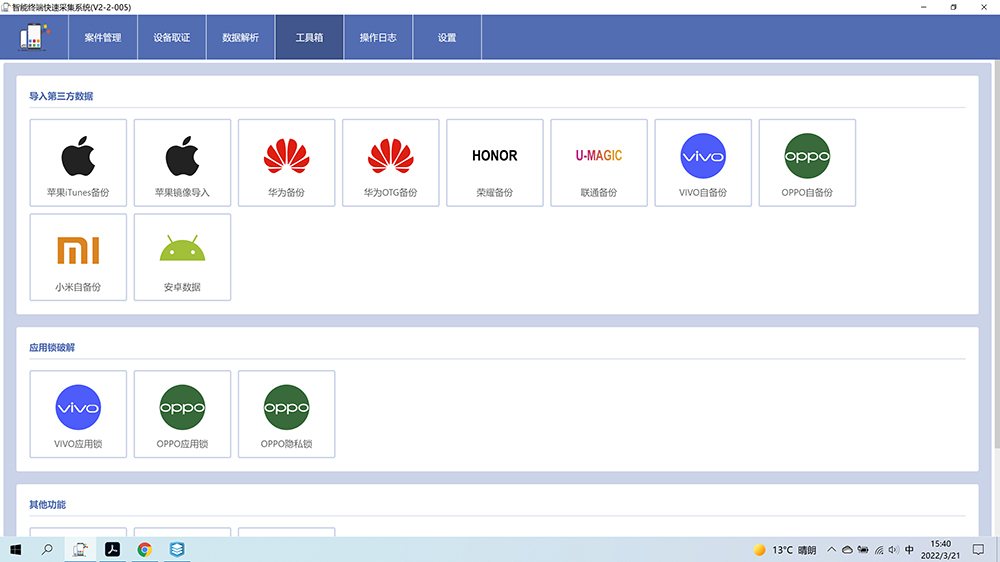Open 操作日志 tab
This screenshot has height=562, width=1000.
tap(378, 38)
